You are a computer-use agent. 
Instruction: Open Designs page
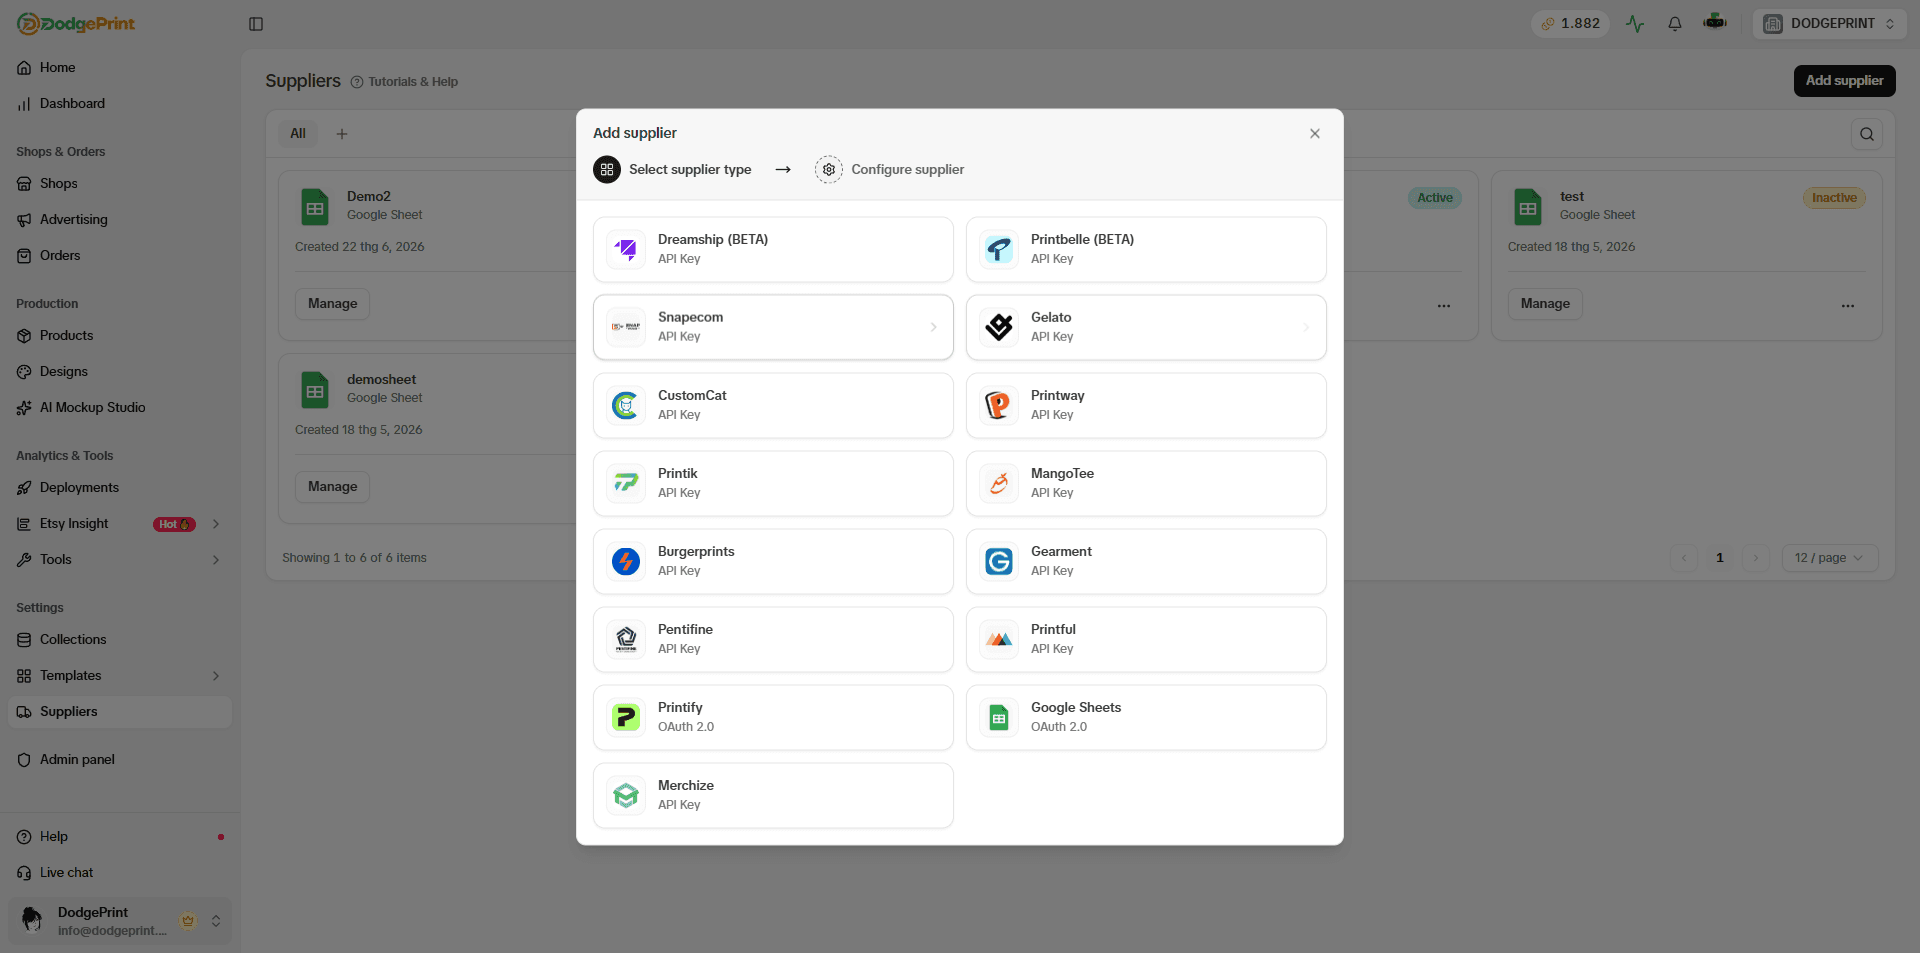[120, 372]
